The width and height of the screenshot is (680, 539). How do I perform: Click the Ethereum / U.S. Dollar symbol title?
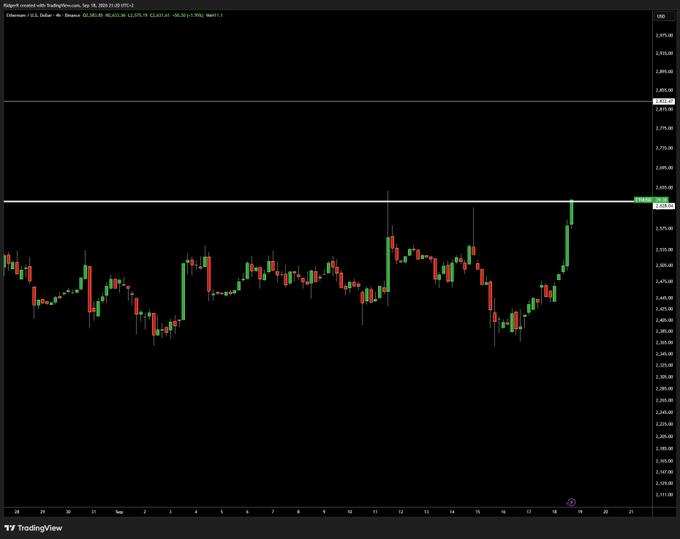click(28, 15)
